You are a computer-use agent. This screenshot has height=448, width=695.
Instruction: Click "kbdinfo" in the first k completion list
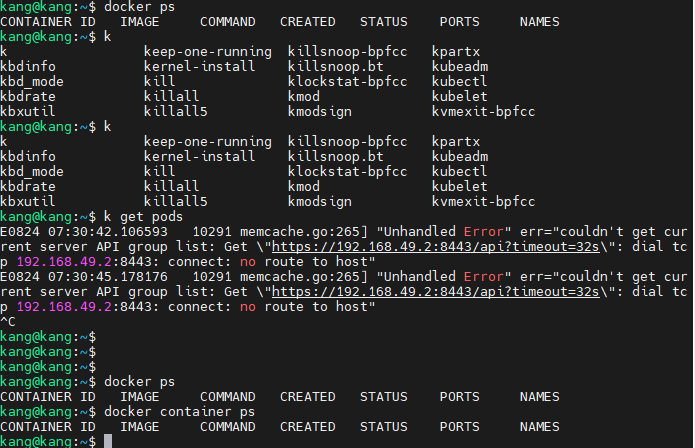coord(28,66)
